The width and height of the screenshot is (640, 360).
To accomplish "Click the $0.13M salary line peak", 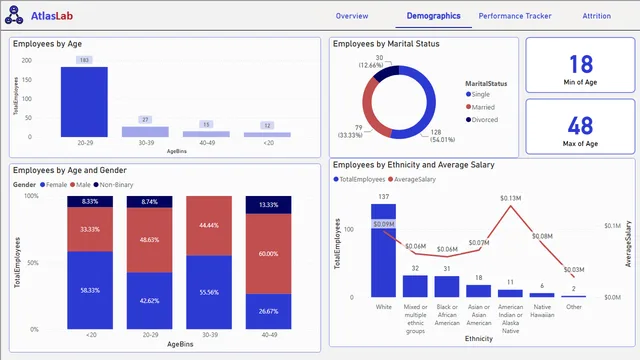I will coord(510,206).
